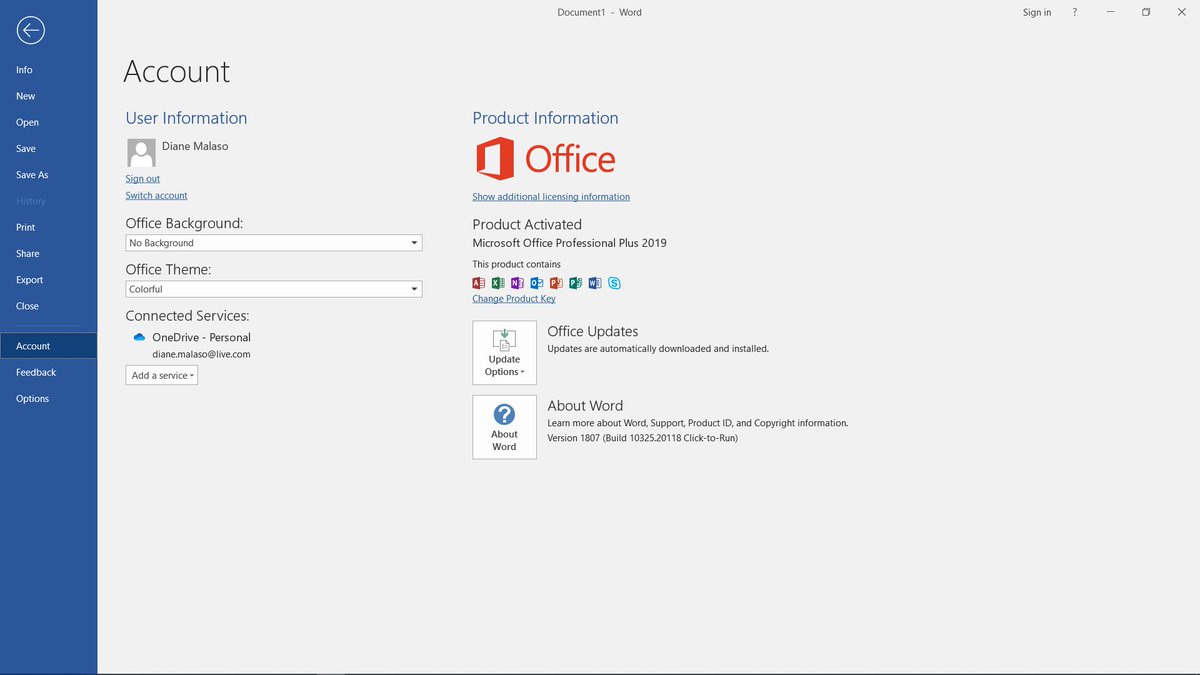This screenshot has width=1200, height=675.
Task: Open the Help question mark in title bar
Action: [1075, 12]
